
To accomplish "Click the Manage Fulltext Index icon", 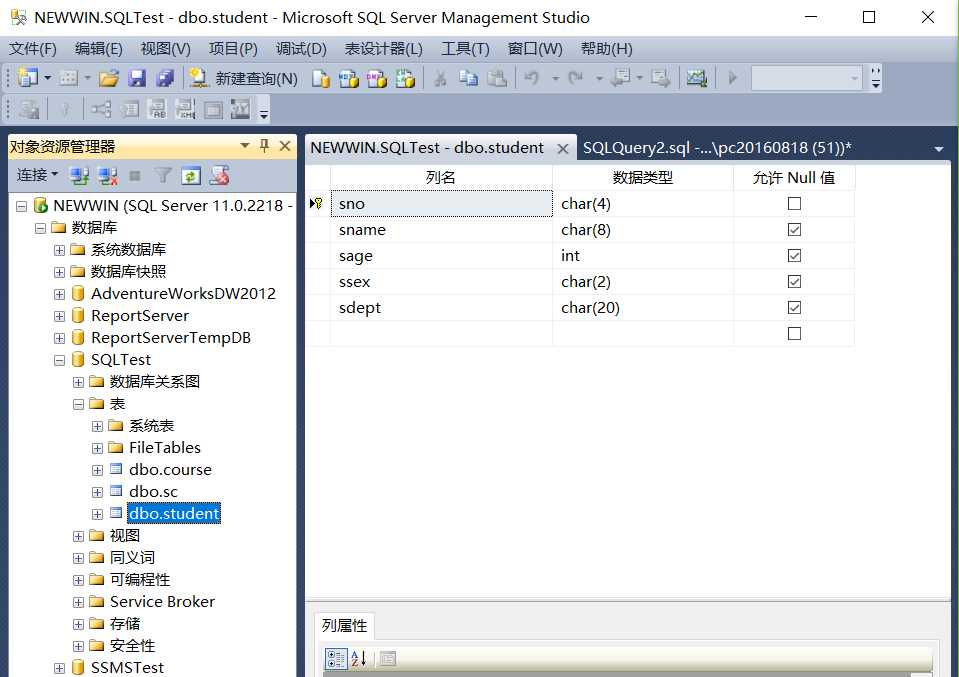I will [157, 109].
